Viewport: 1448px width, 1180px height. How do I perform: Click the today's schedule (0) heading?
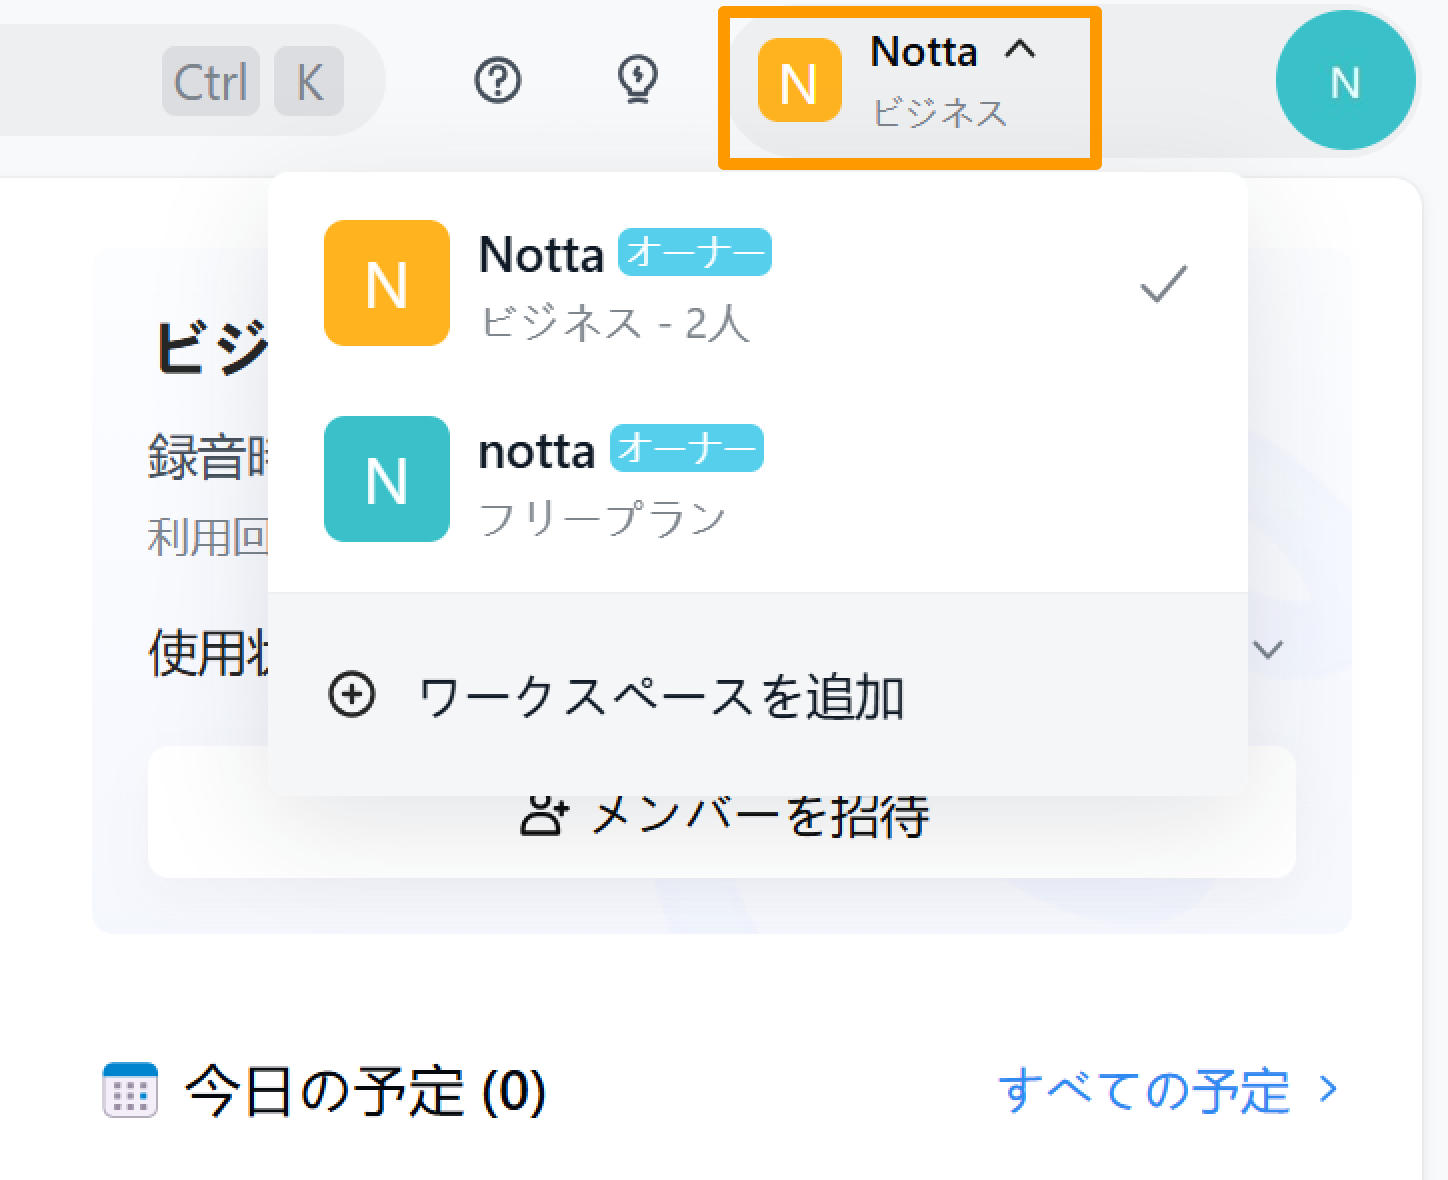click(x=366, y=1090)
